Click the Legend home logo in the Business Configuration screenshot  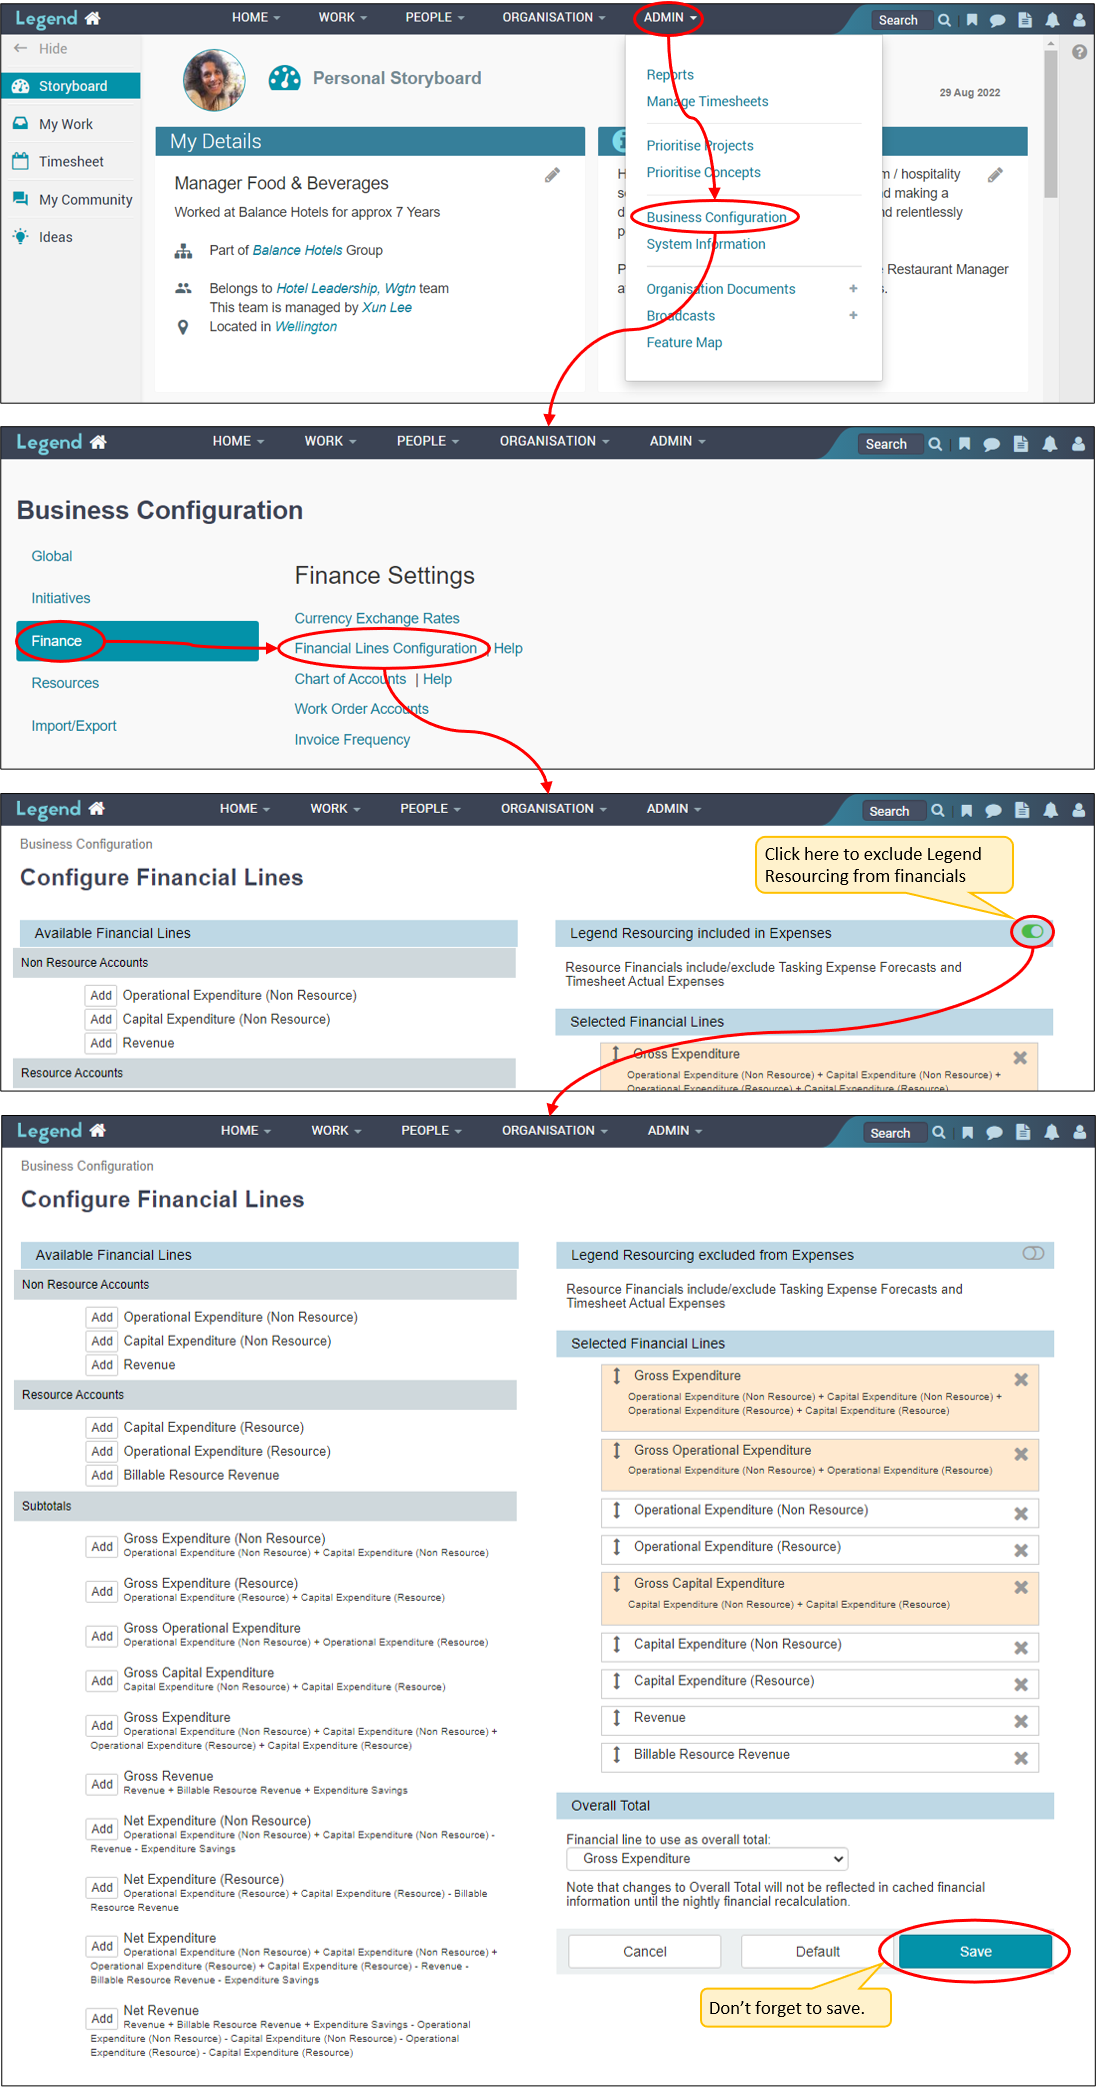pyautogui.click(x=61, y=442)
